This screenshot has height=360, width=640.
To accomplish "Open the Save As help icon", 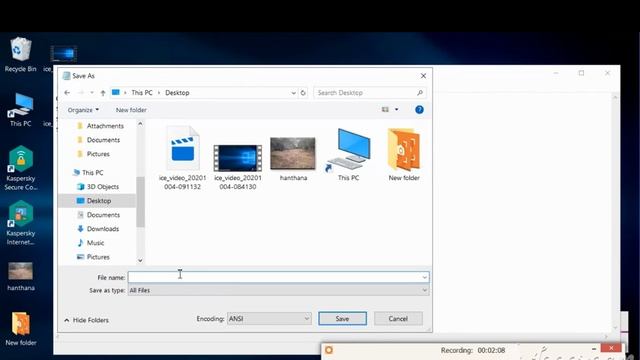I will point(419,109).
